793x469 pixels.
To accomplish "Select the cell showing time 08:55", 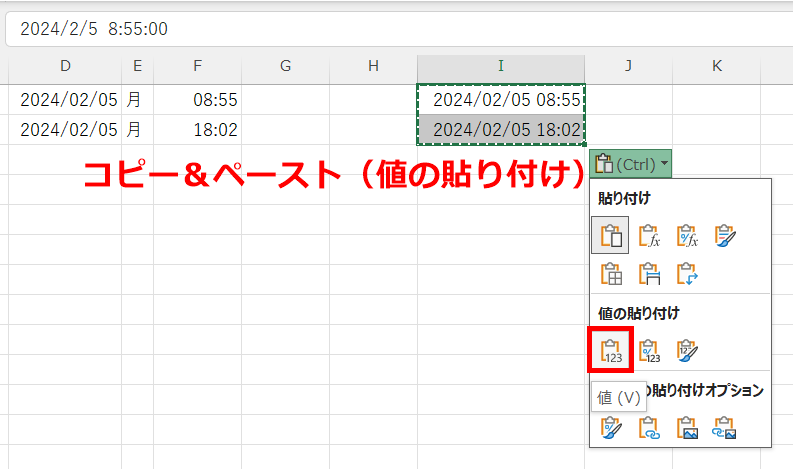I will pos(197,100).
